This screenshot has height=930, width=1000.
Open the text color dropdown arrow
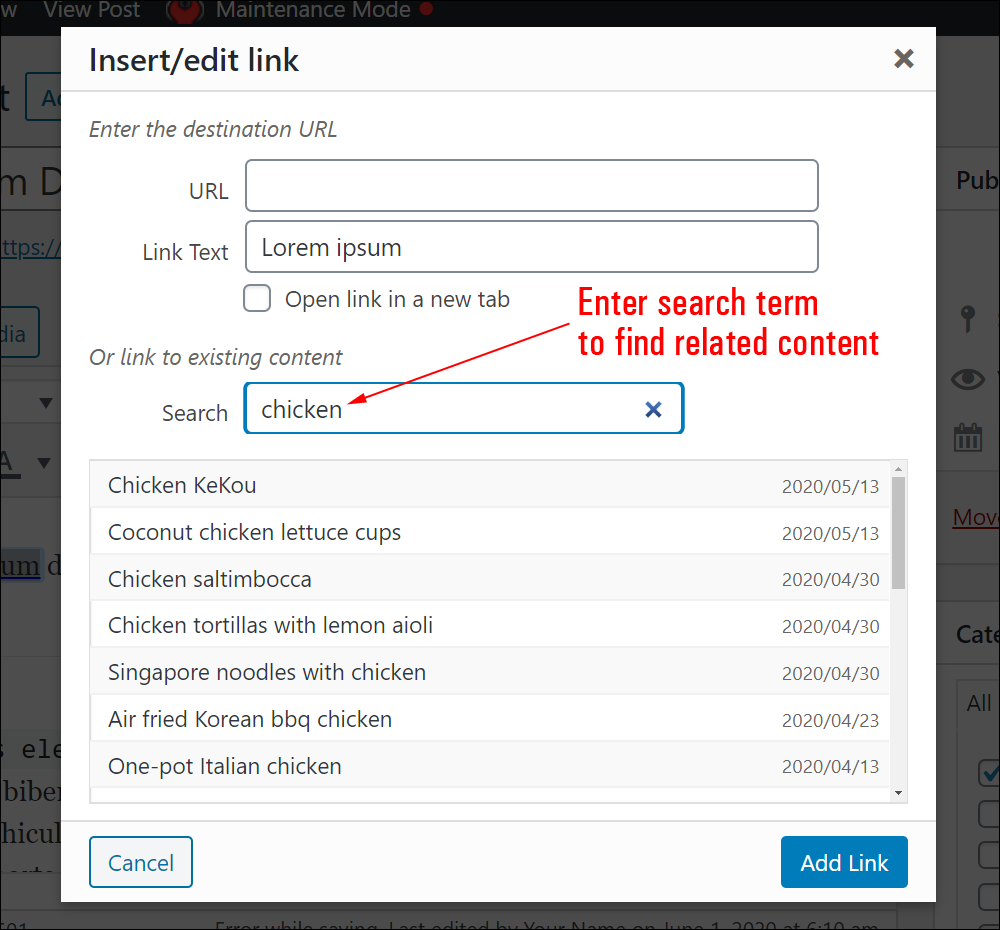tap(44, 462)
